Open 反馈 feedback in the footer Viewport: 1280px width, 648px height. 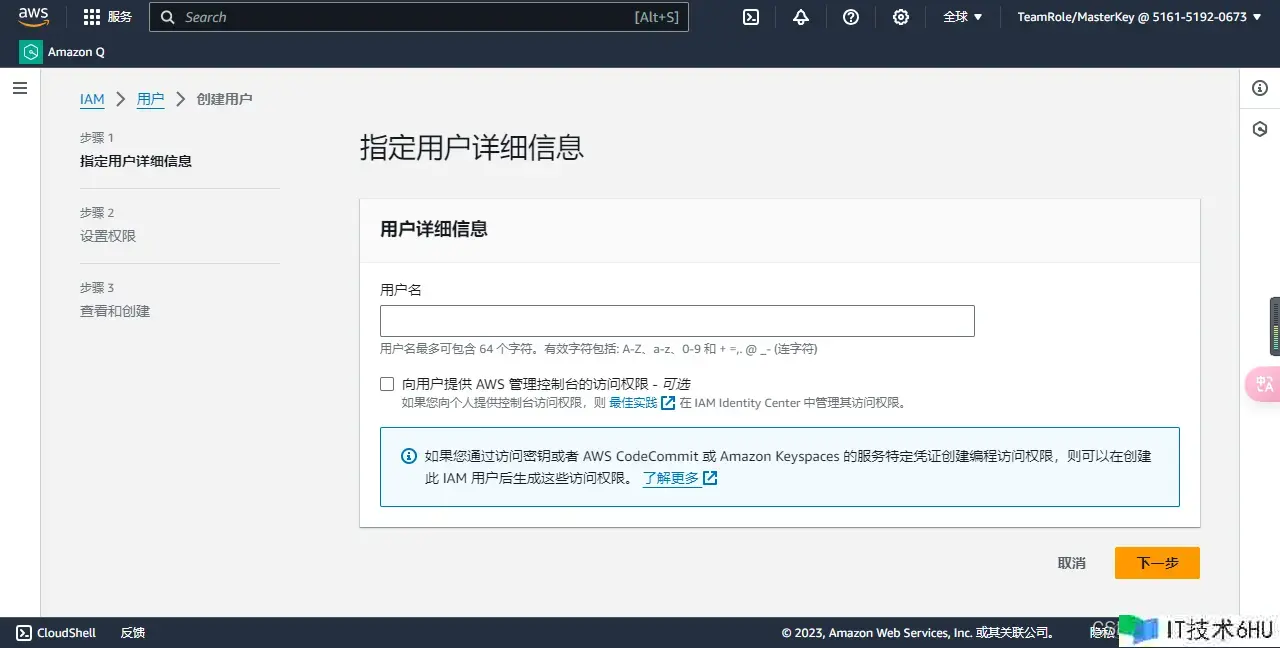pyautogui.click(x=133, y=633)
